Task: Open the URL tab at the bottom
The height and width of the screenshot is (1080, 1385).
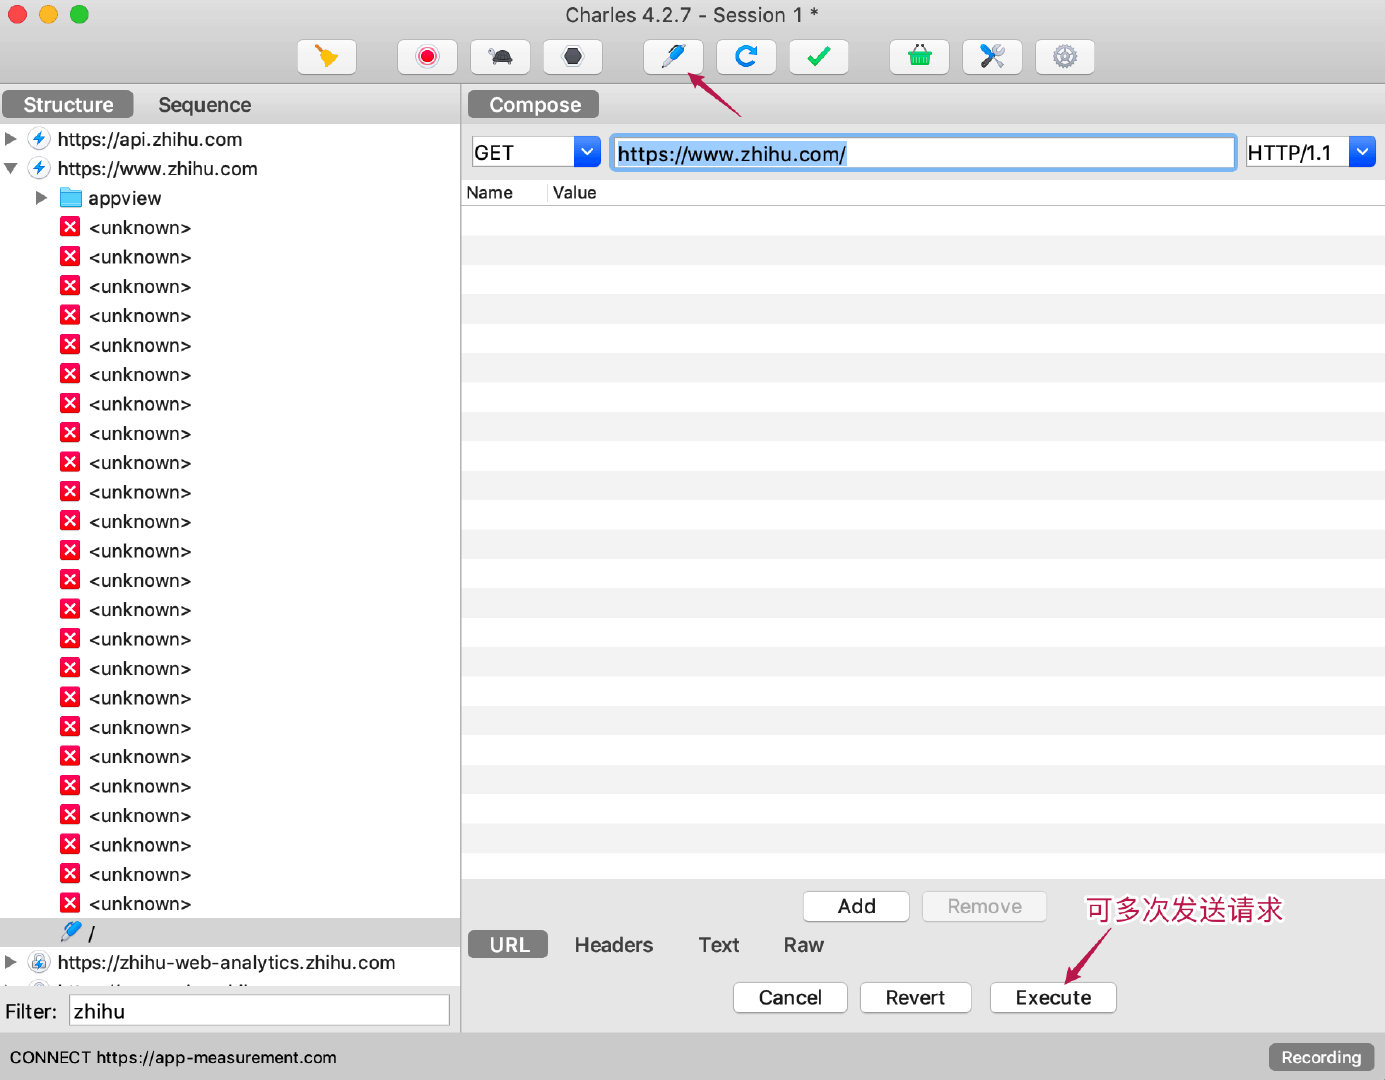Action: point(509,945)
